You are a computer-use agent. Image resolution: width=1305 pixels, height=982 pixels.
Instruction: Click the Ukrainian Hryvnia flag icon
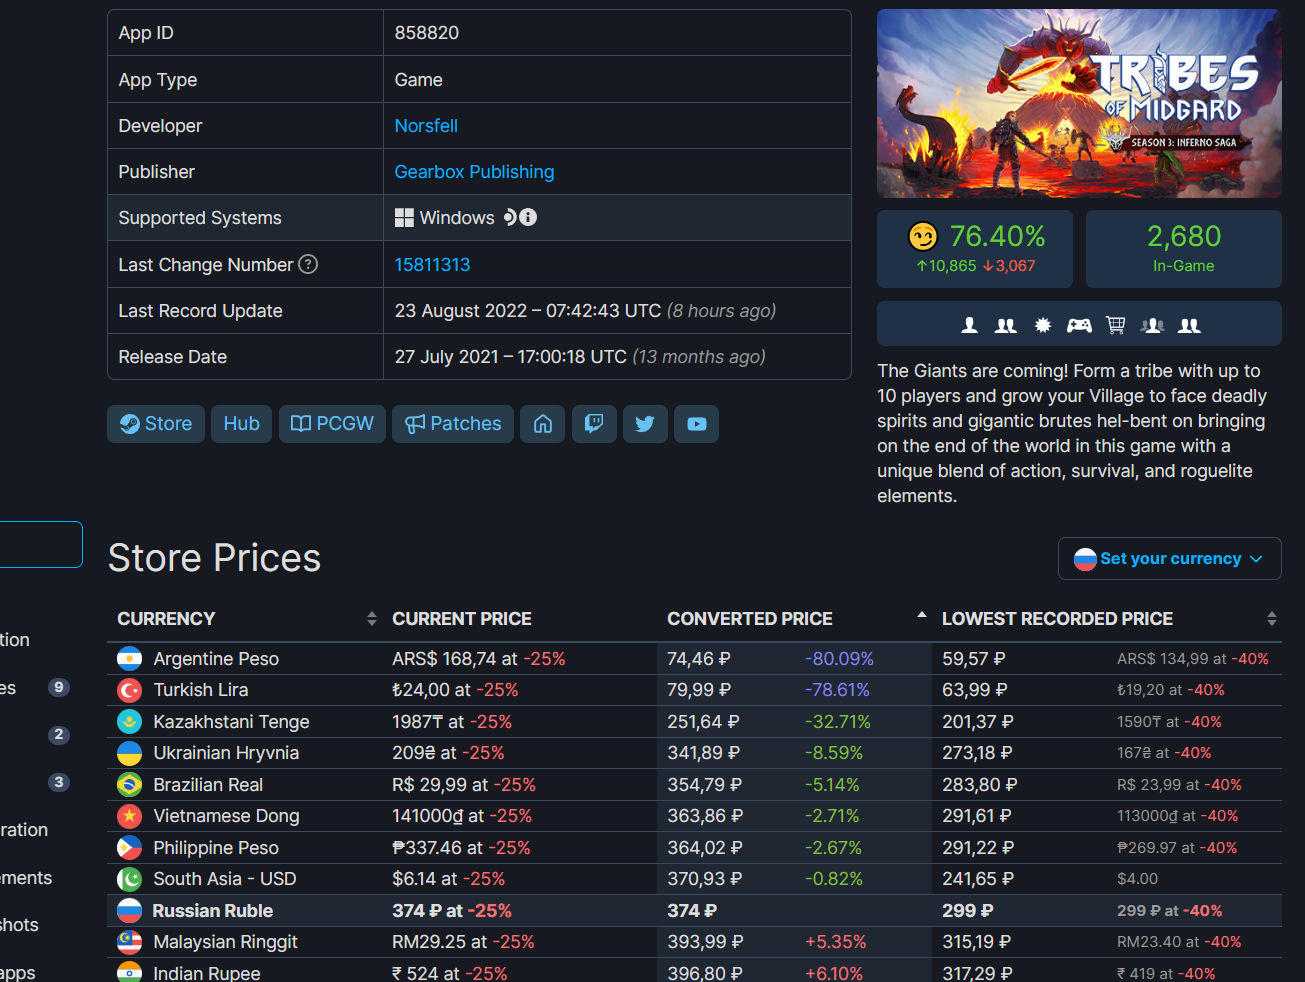pos(129,753)
